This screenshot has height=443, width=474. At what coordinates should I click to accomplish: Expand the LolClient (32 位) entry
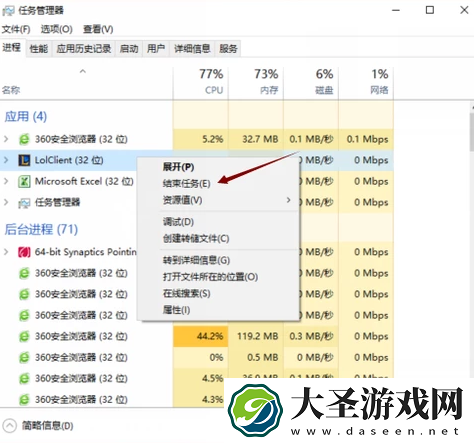pos(6,160)
